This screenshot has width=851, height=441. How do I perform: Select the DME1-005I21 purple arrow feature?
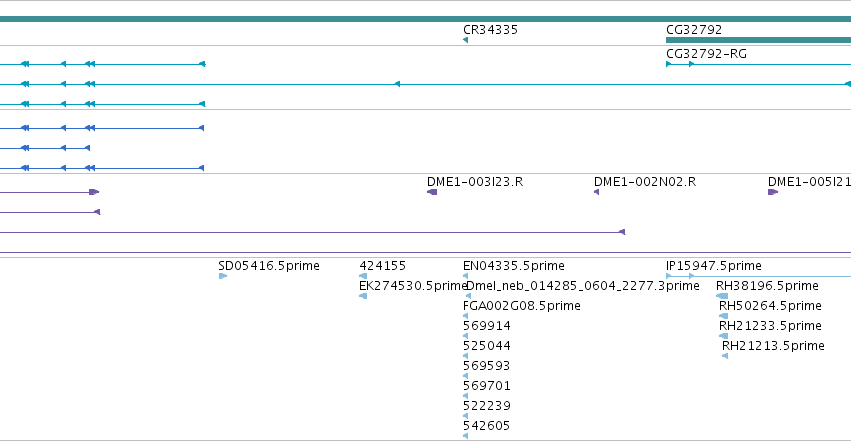point(773,192)
